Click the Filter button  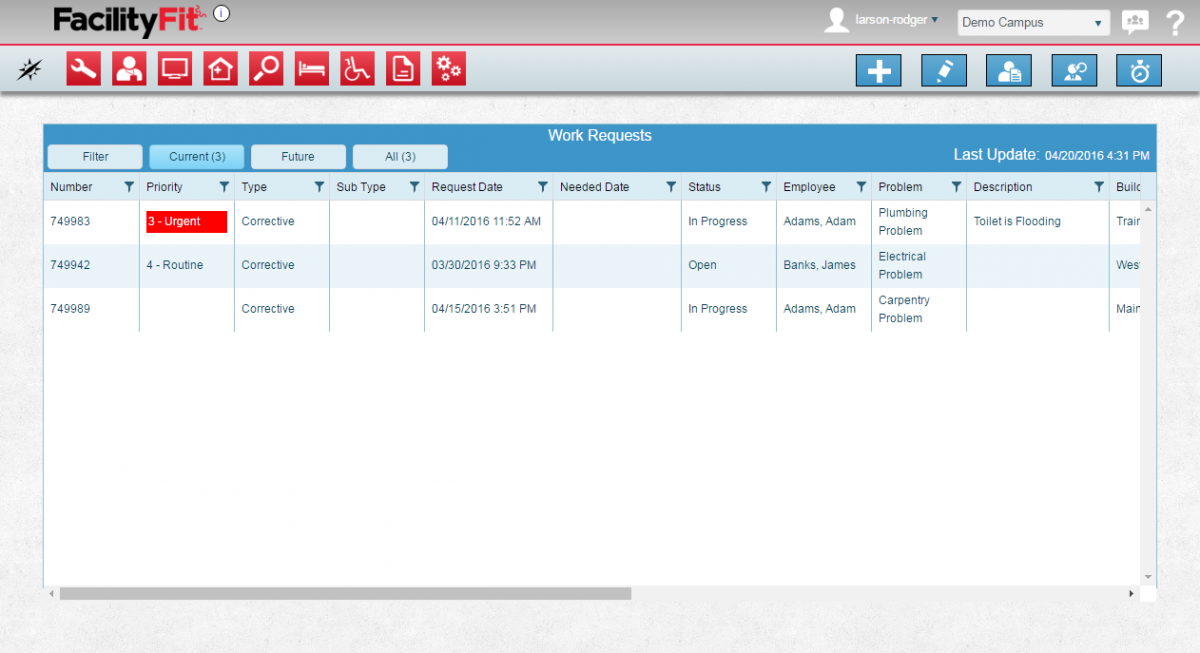coord(94,156)
